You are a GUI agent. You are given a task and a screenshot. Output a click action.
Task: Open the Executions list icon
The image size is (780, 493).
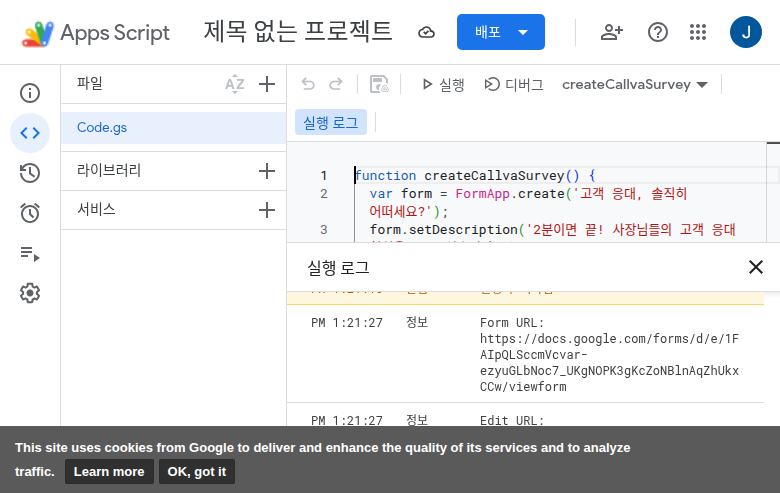30,253
